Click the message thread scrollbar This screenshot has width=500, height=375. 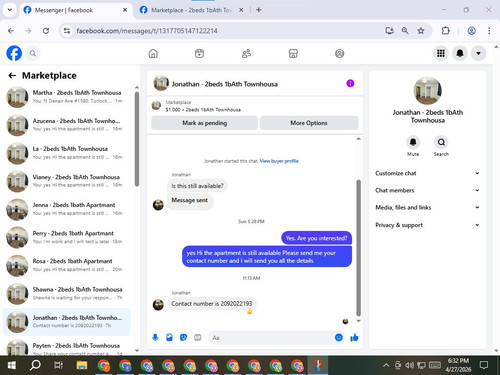coord(359,248)
